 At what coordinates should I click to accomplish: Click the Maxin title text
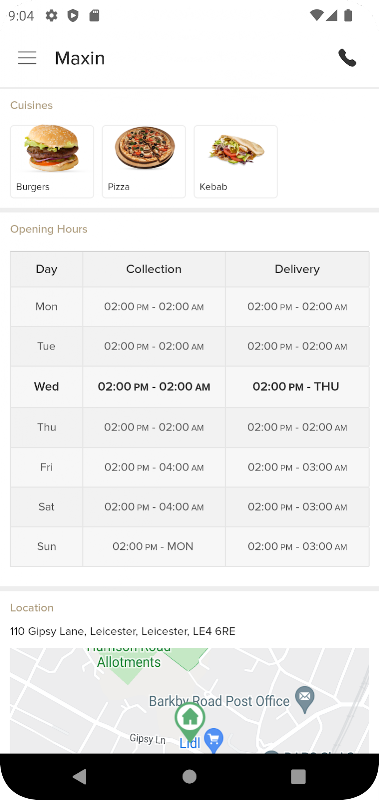[x=80, y=58]
